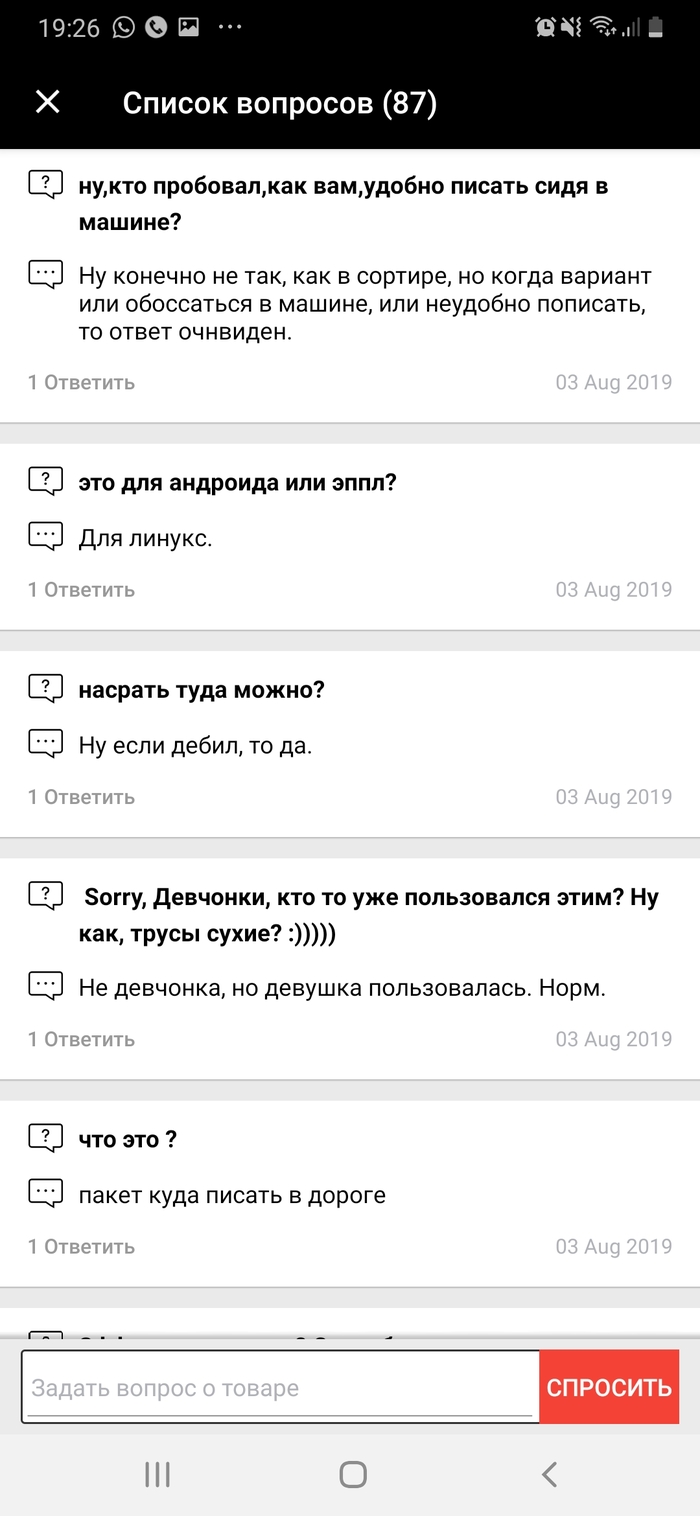The image size is (700, 1516).
Task: Tap "1 Ответить" under the car question answer
Action: coord(81,382)
